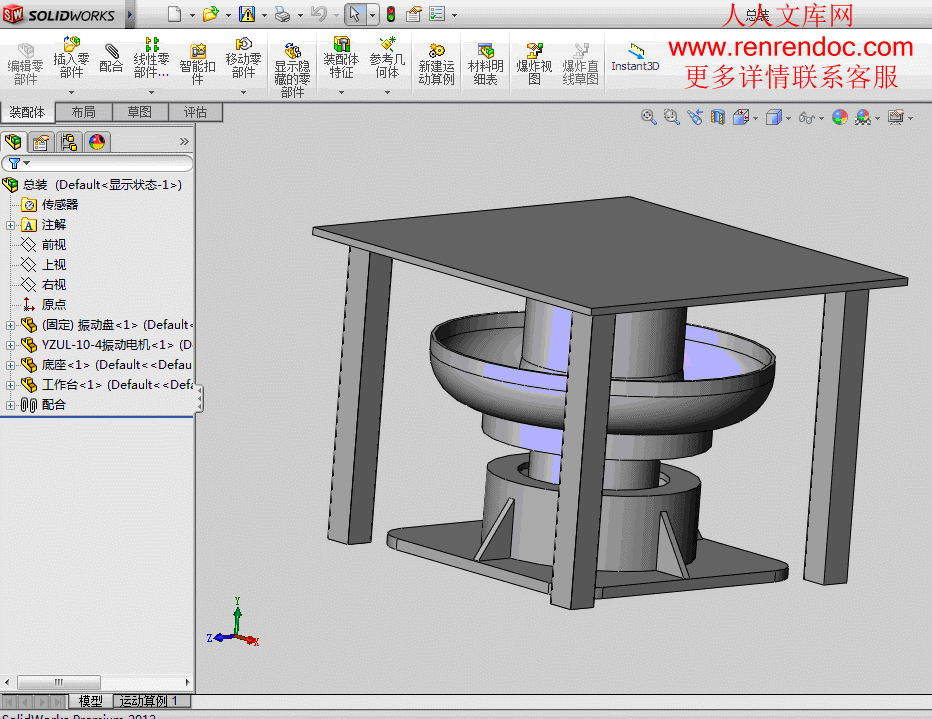Image resolution: width=932 pixels, height=719 pixels.
Task: Select YZUL-10-4振动电机<1> component
Action: pos(107,345)
